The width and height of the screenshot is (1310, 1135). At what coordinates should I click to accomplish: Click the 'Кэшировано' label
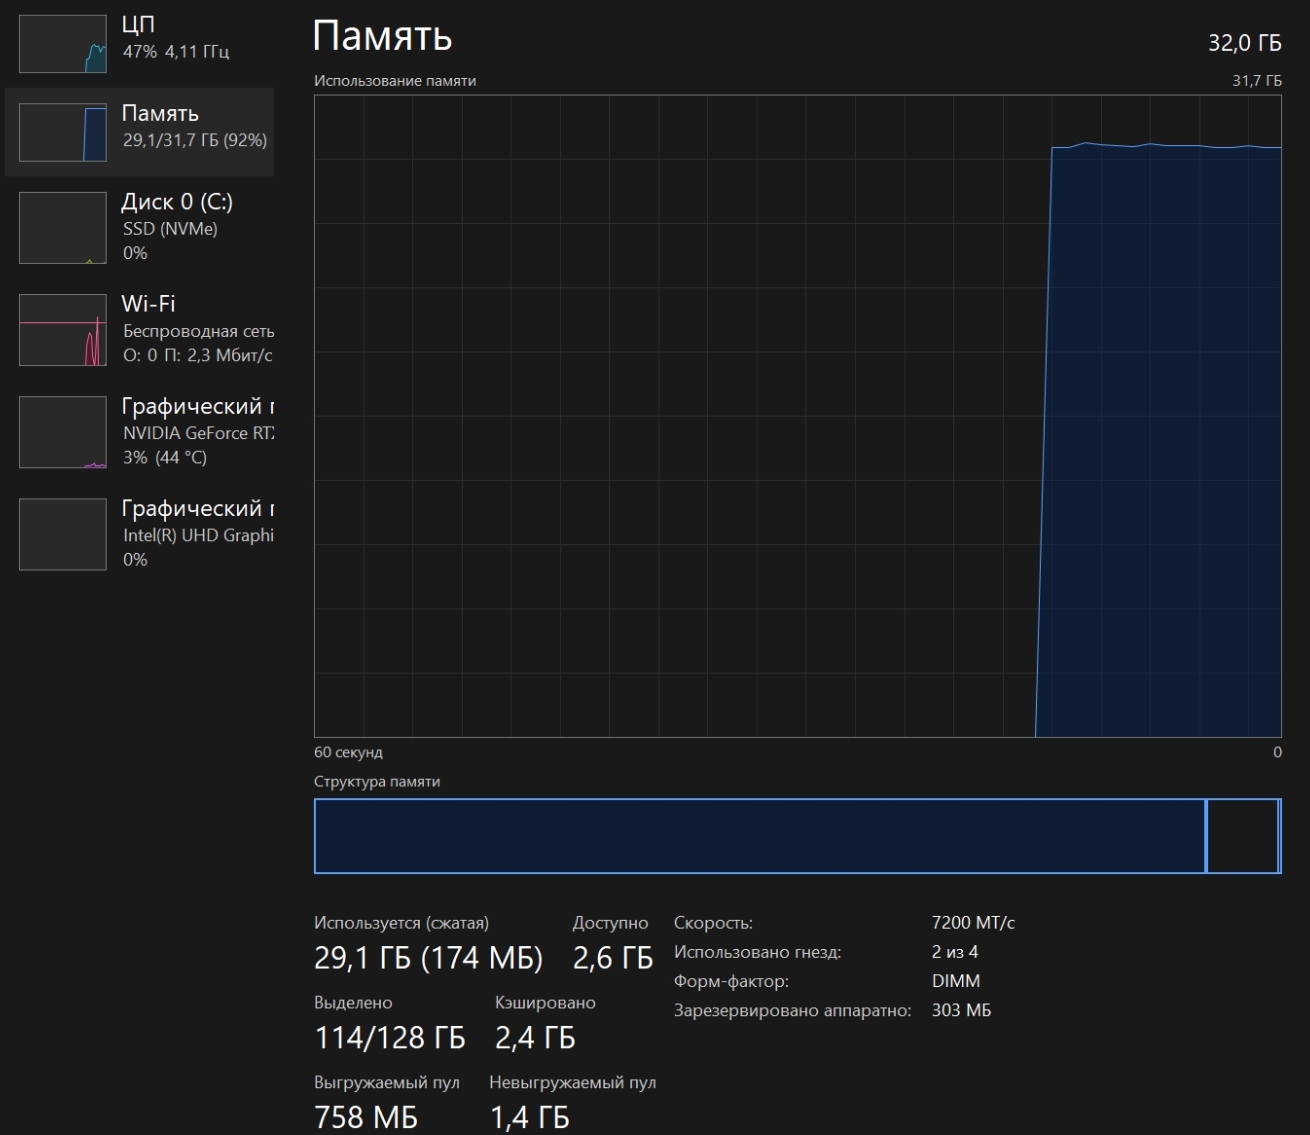coord(545,1003)
